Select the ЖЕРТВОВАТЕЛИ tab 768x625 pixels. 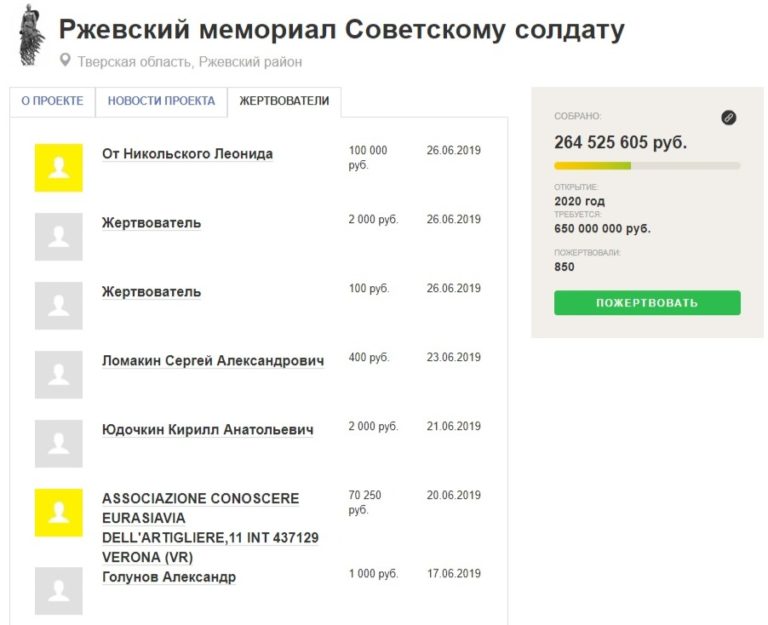pos(284,101)
